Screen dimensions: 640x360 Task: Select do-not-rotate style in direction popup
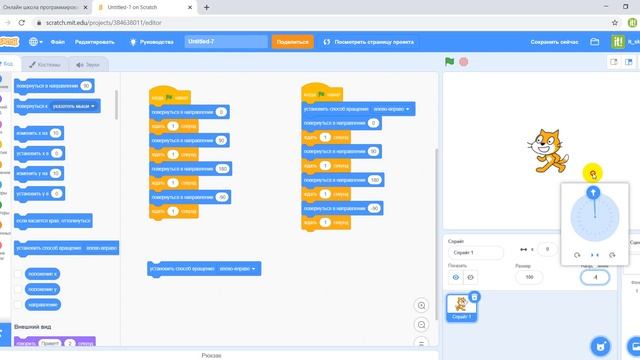[x=612, y=255]
